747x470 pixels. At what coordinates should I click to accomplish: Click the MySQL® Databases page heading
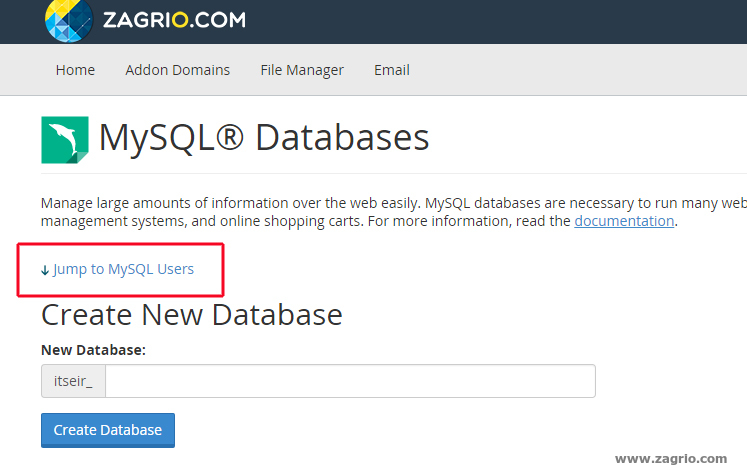coord(264,138)
